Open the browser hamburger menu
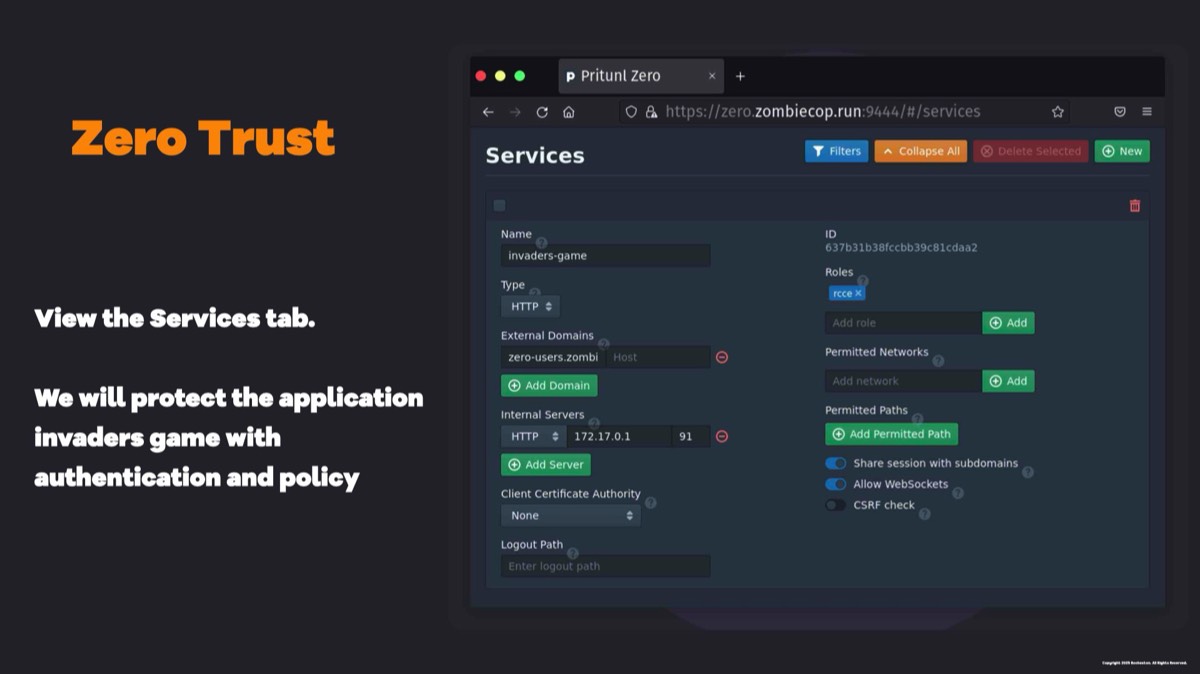Viewport: 1200px width, 674px height. point(1147,112)
